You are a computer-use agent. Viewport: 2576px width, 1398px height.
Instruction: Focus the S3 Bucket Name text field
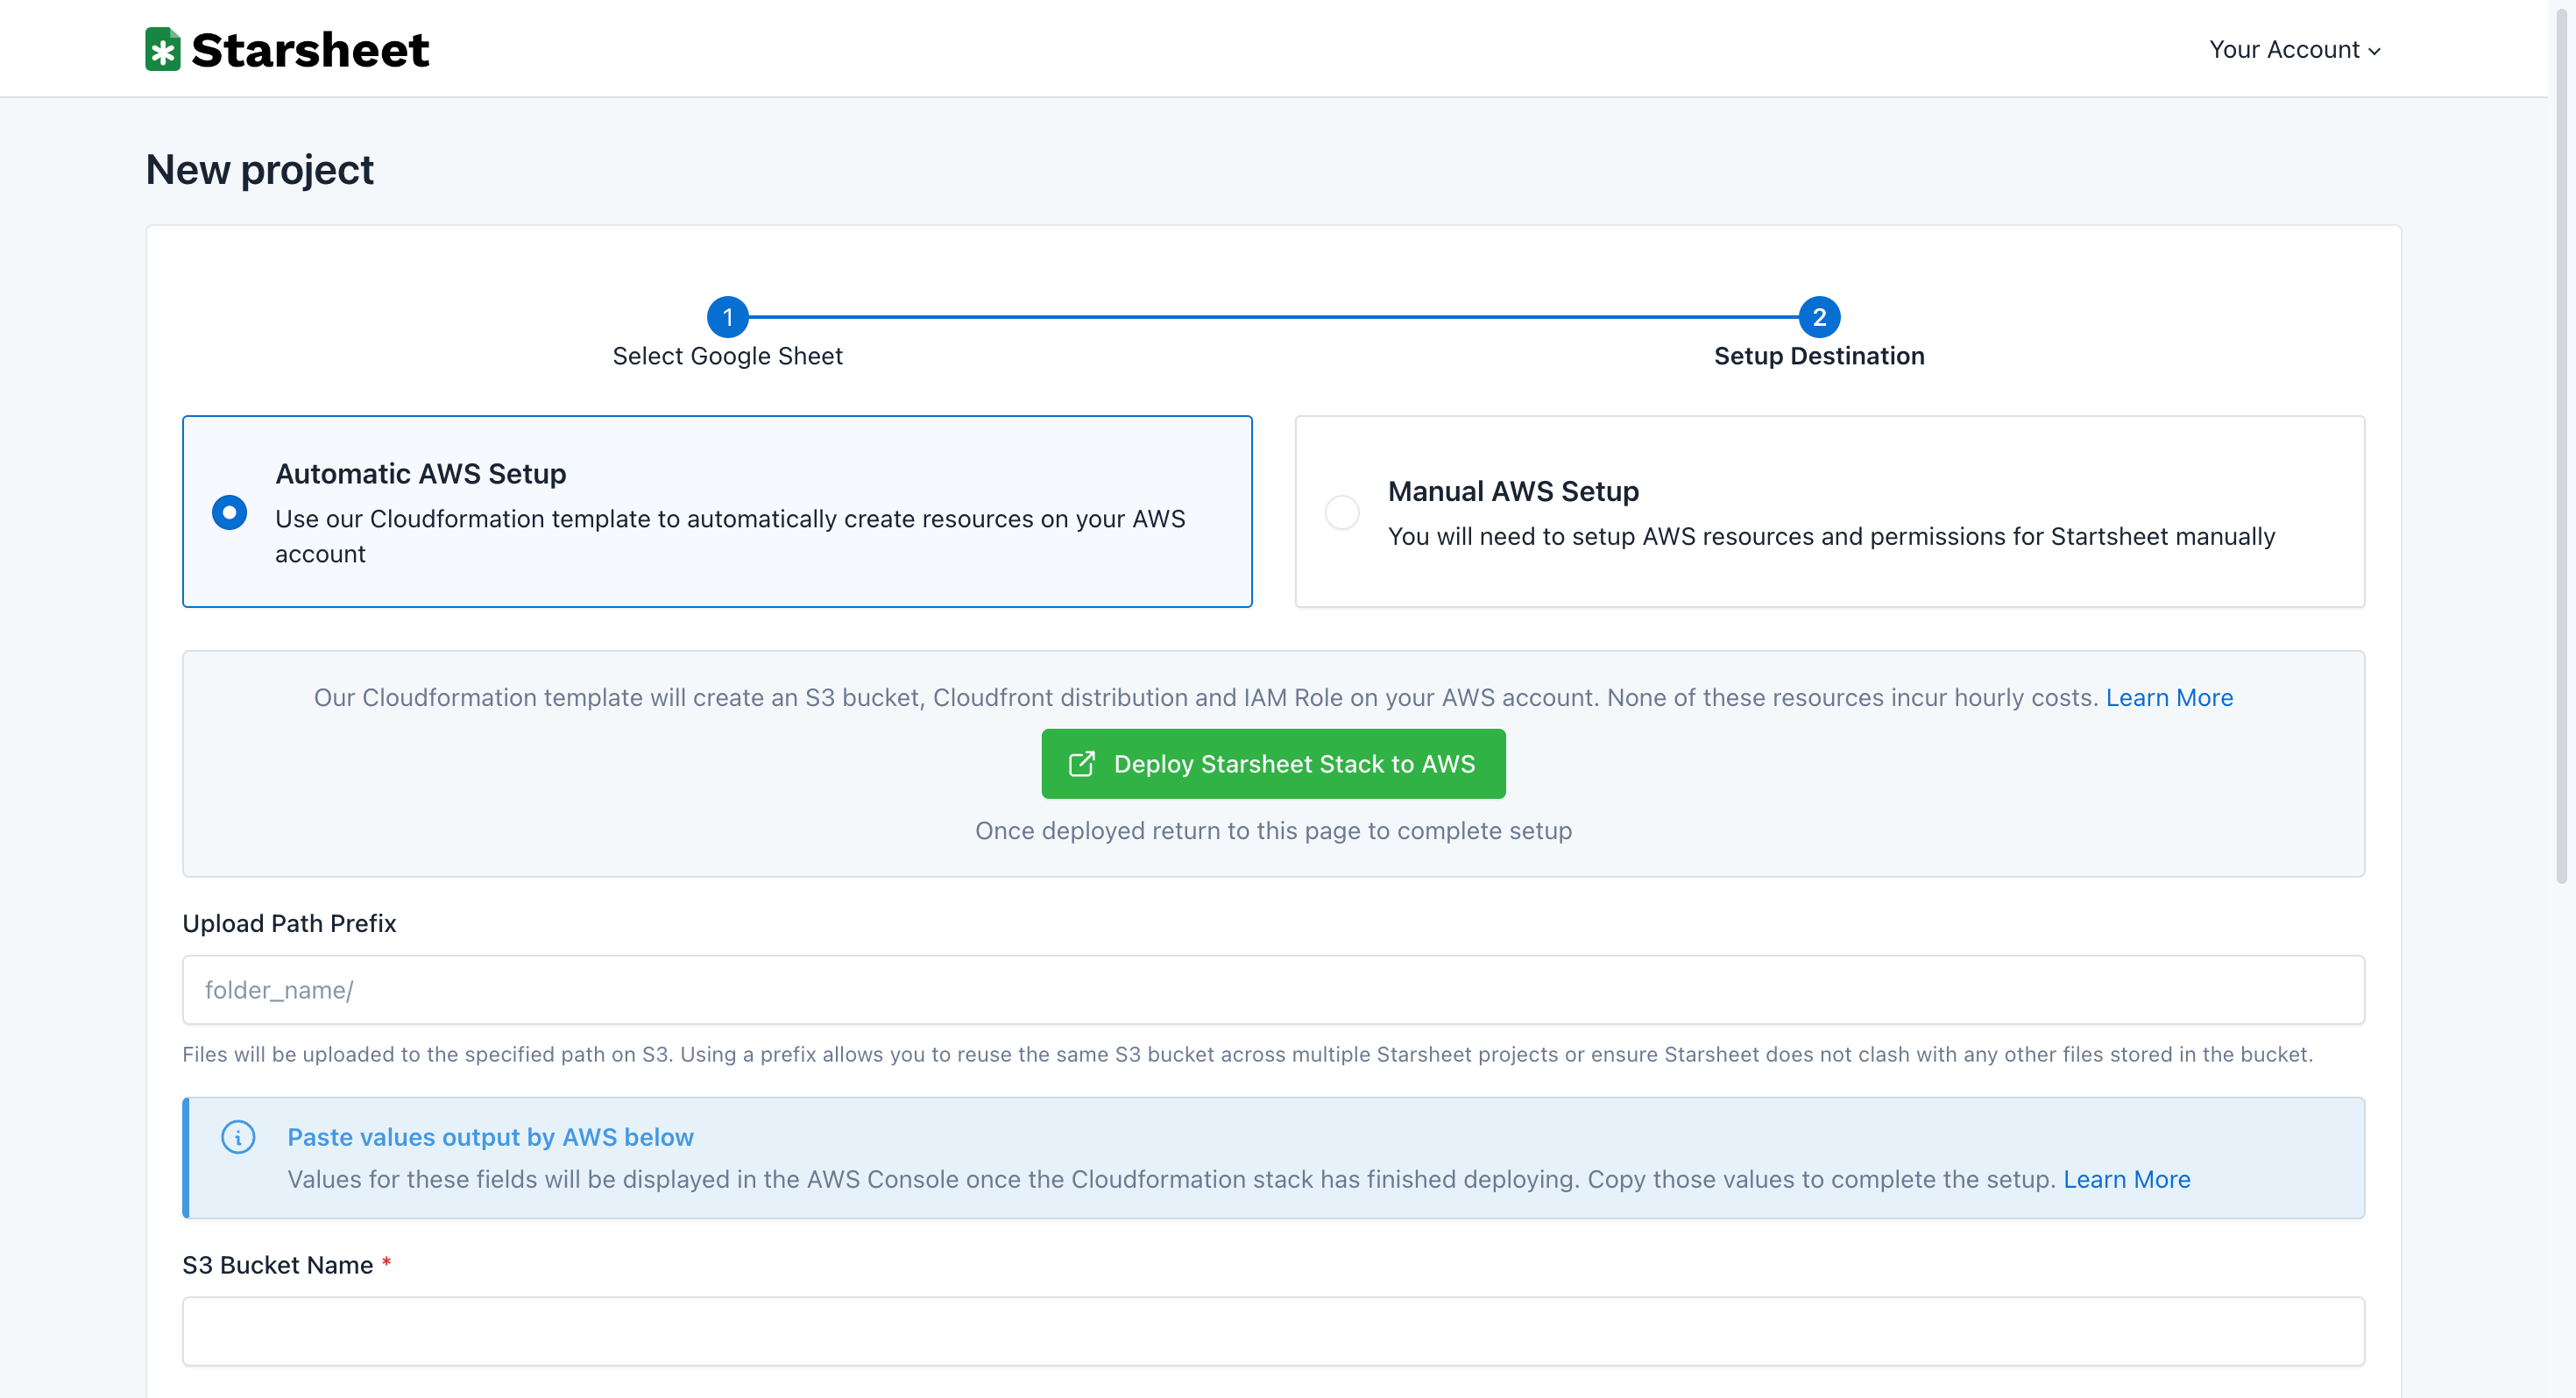[1273, 1331]
